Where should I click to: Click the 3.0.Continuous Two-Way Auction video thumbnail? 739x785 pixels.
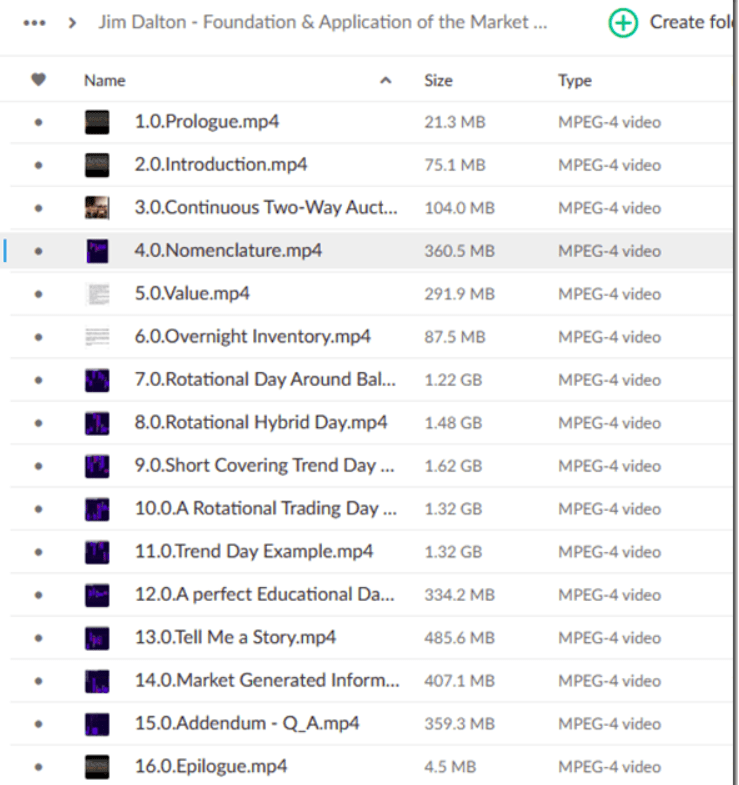pos(97,208)
